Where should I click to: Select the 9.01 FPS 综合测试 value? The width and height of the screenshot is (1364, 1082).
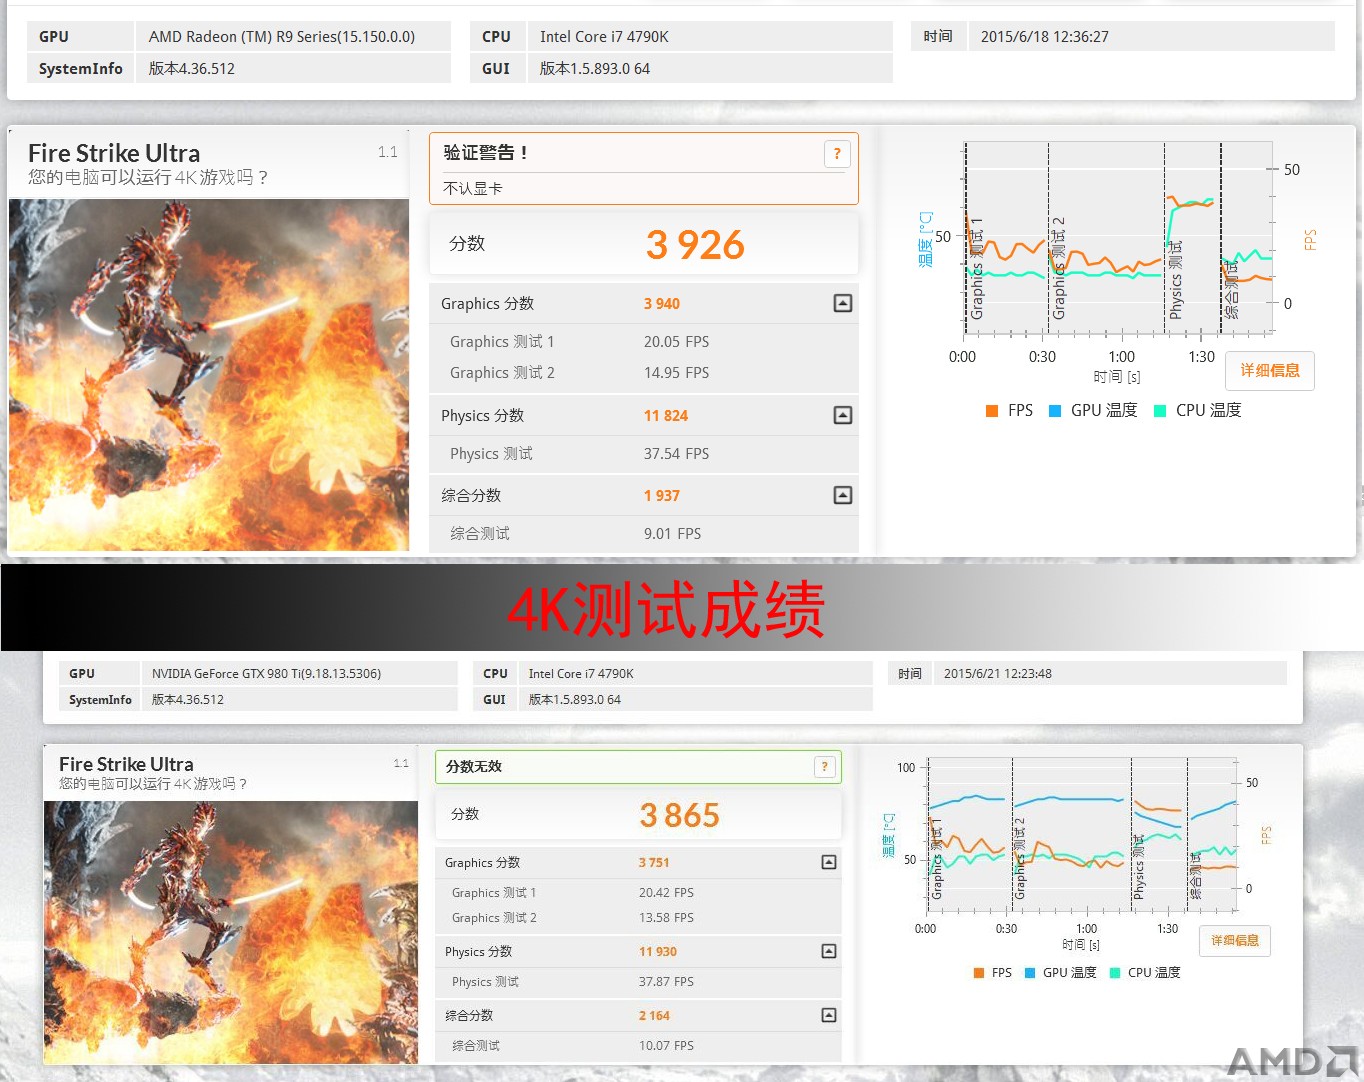[x=672, y=534]
